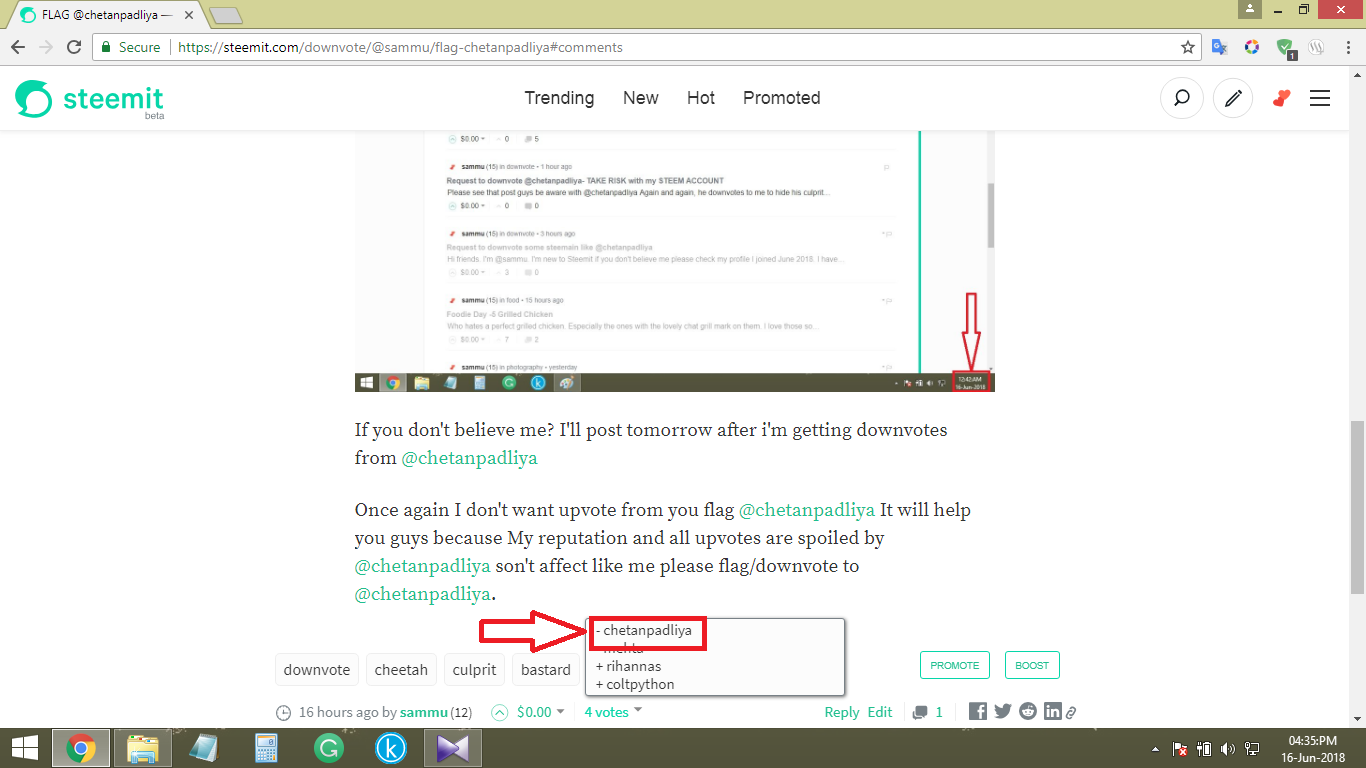Upvote the post with the arrow circle
The image size is (1366, 768).
coord(499,712)
